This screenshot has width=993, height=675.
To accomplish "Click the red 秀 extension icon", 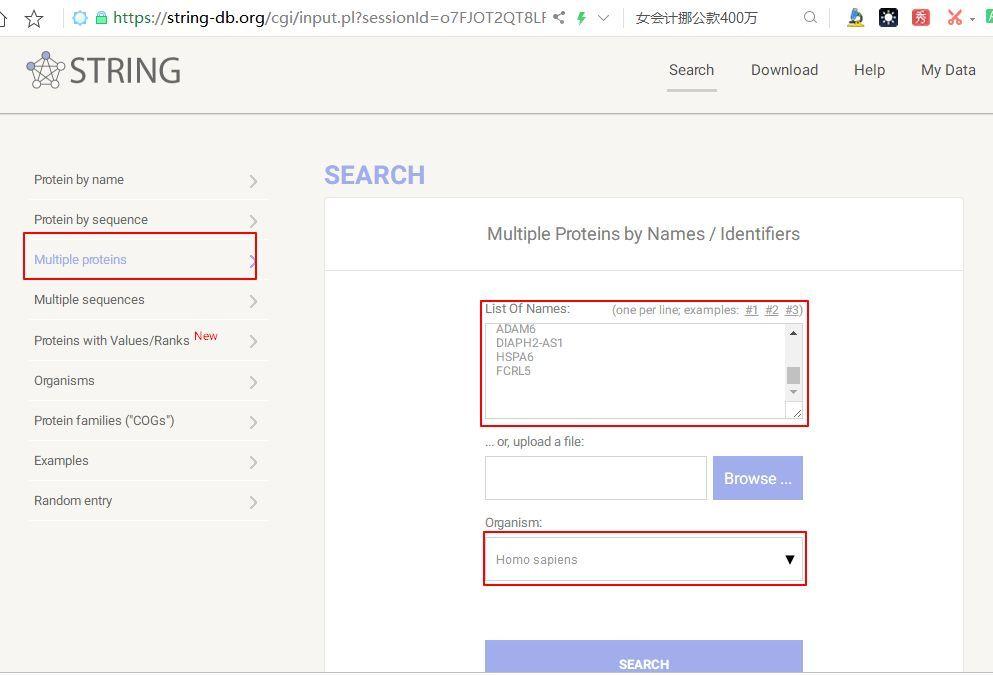I will point(920,17).
